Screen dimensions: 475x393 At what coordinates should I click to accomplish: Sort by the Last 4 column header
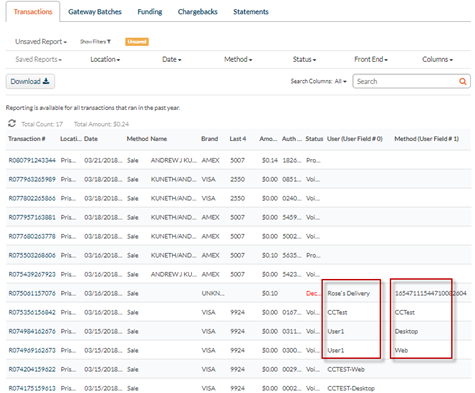pos(238,139)
